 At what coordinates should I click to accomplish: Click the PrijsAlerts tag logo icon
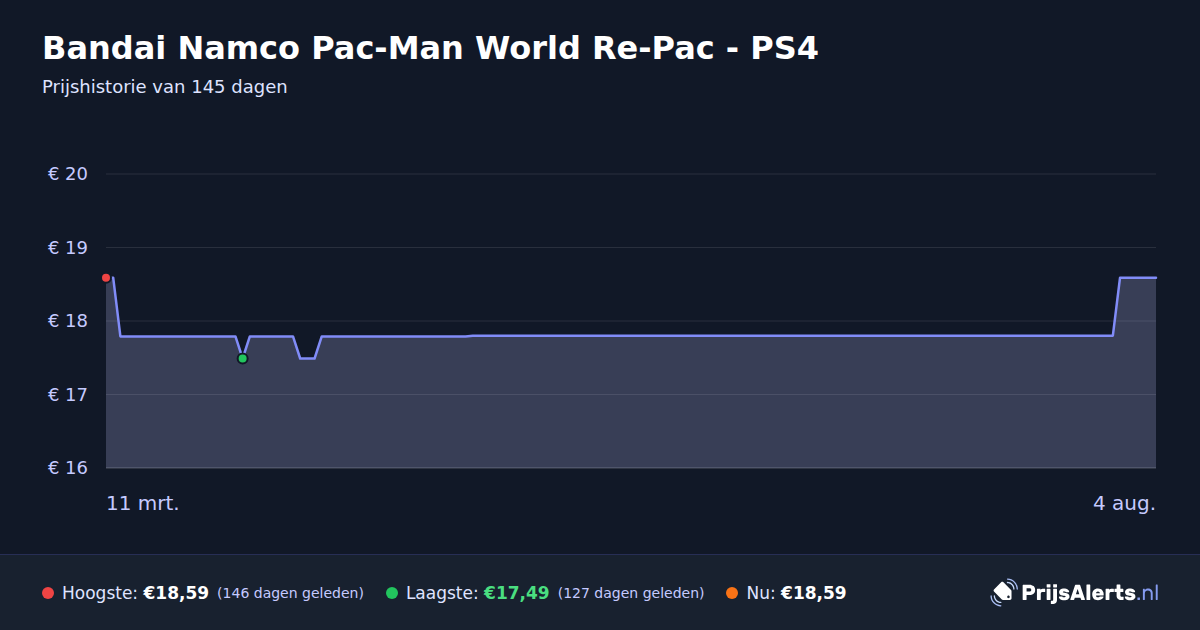1003,592
